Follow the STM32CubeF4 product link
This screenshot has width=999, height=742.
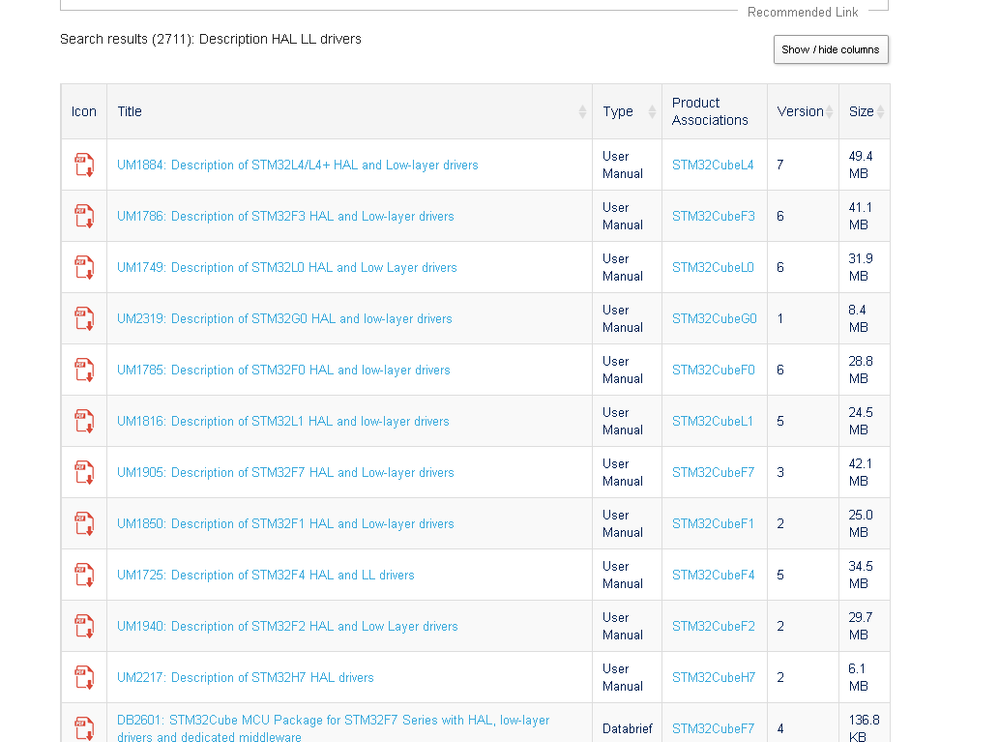[x=713, y=575]
